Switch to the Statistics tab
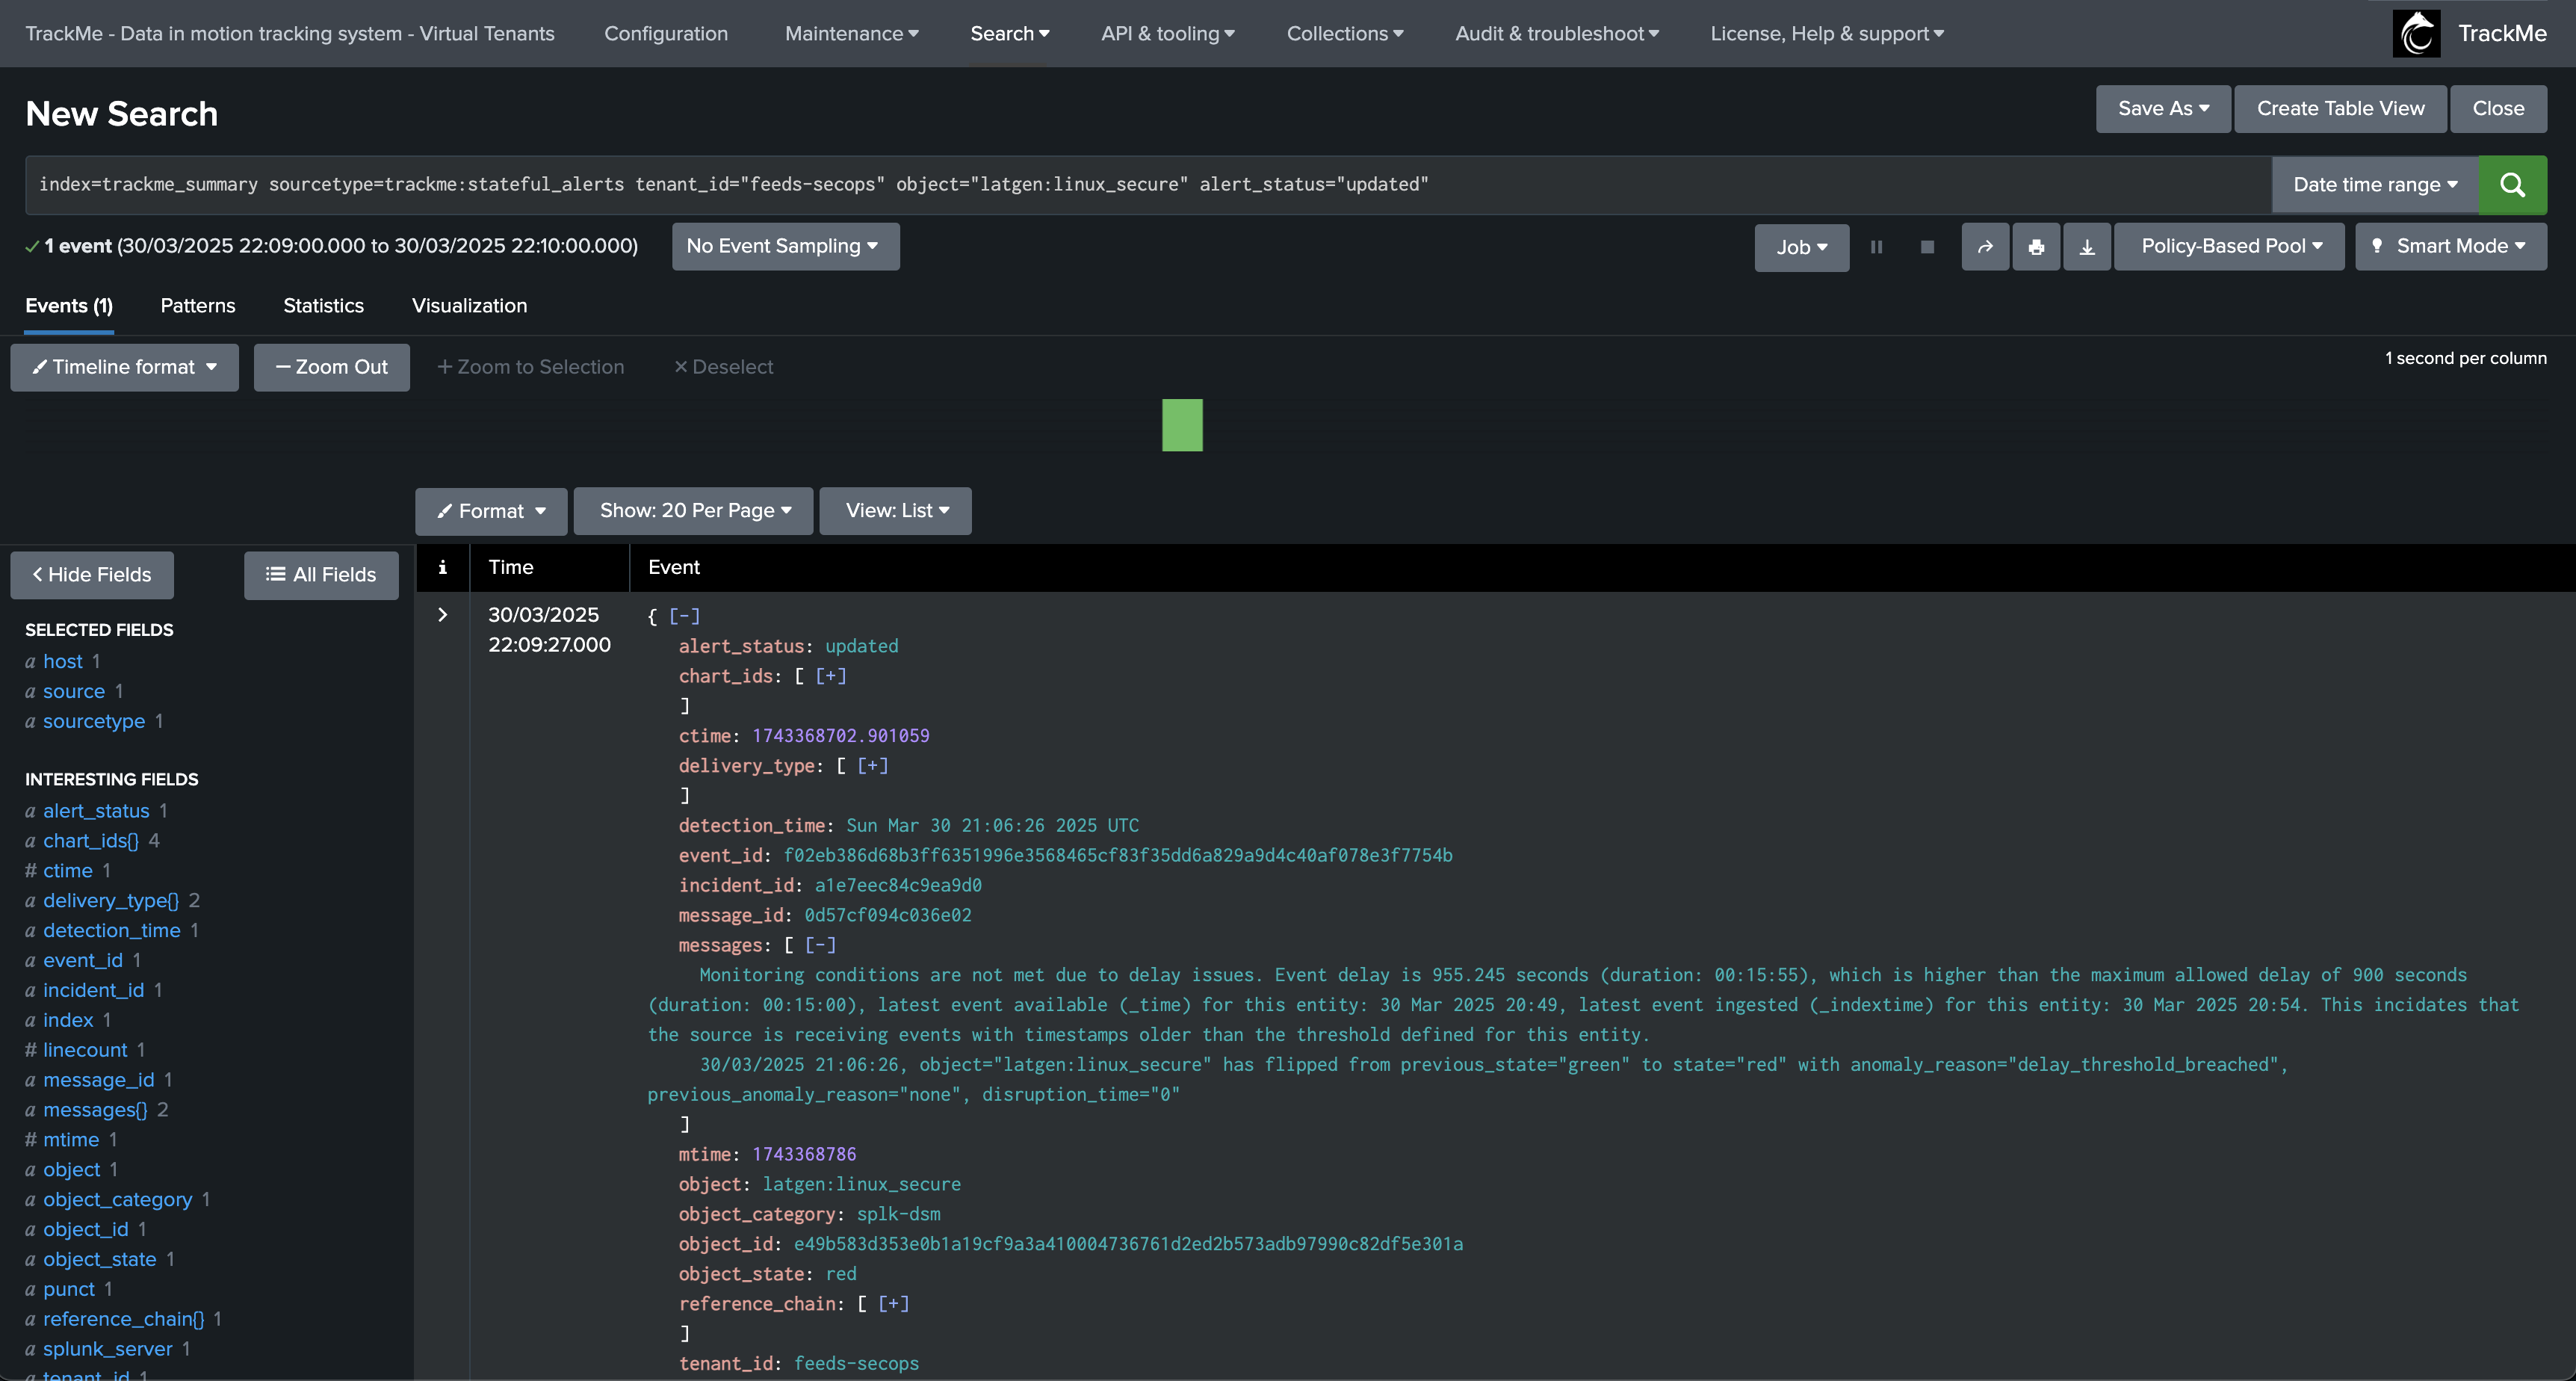2576x1381 pixels. 323,306
